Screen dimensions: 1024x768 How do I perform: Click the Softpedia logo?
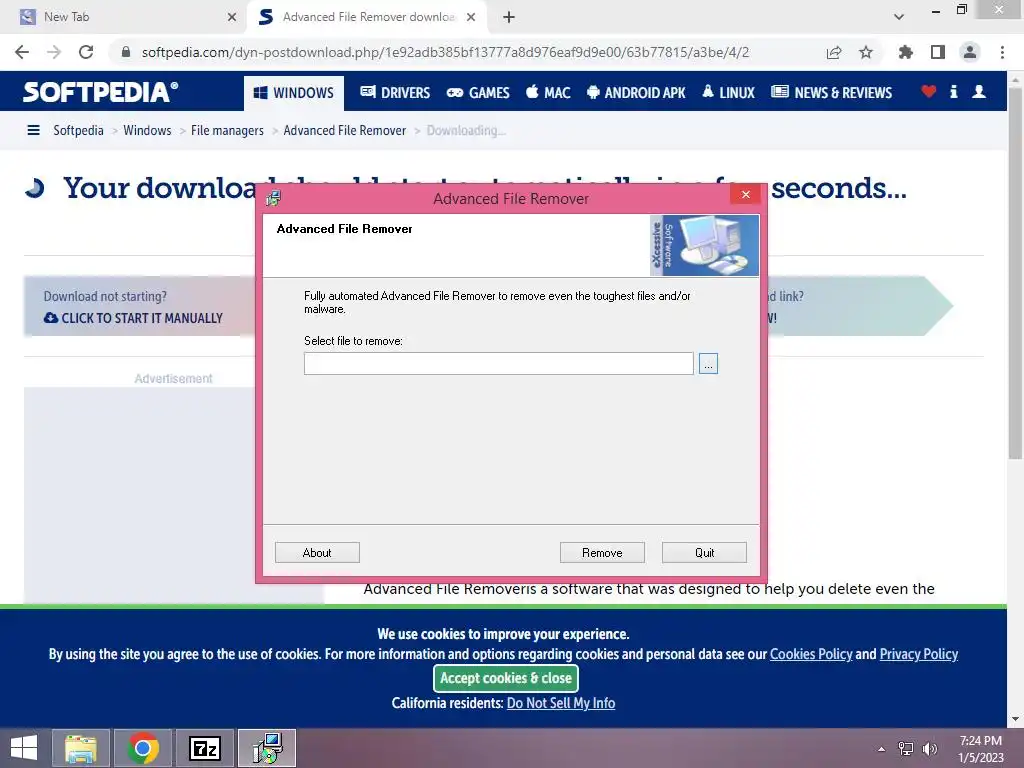coord(100,92)
